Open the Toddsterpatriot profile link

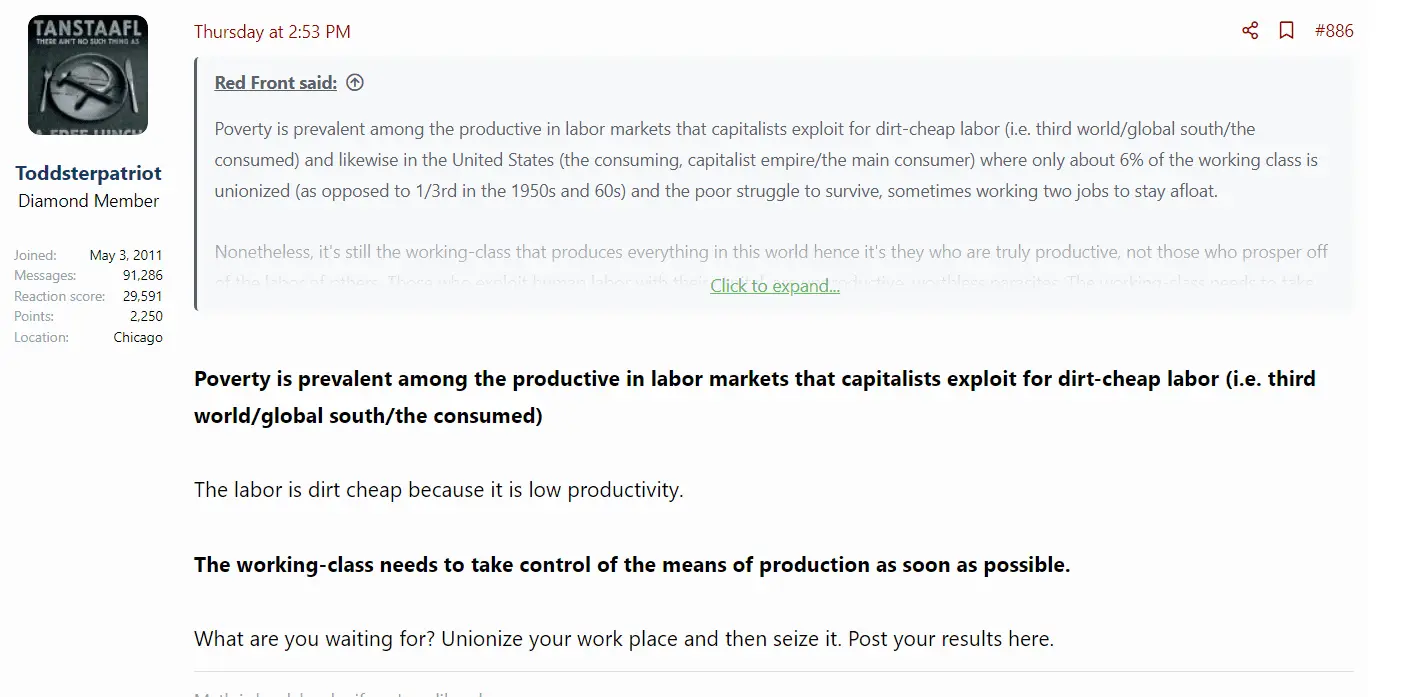(x=88, y=173)
